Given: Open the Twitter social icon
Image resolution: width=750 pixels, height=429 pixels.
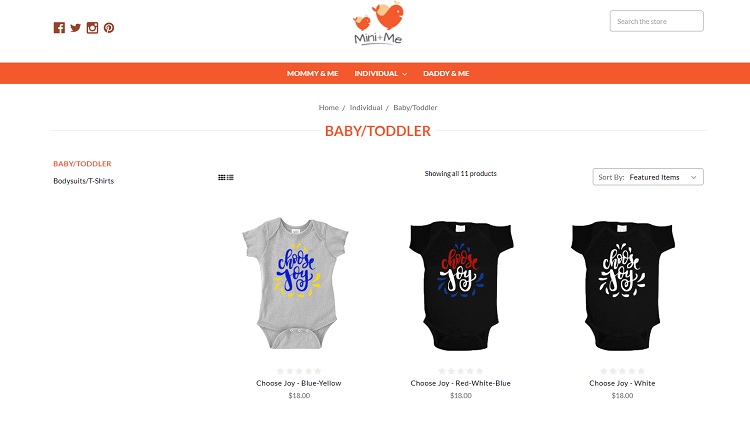Looking at the screenshot, I should click(x=76, y=28).
